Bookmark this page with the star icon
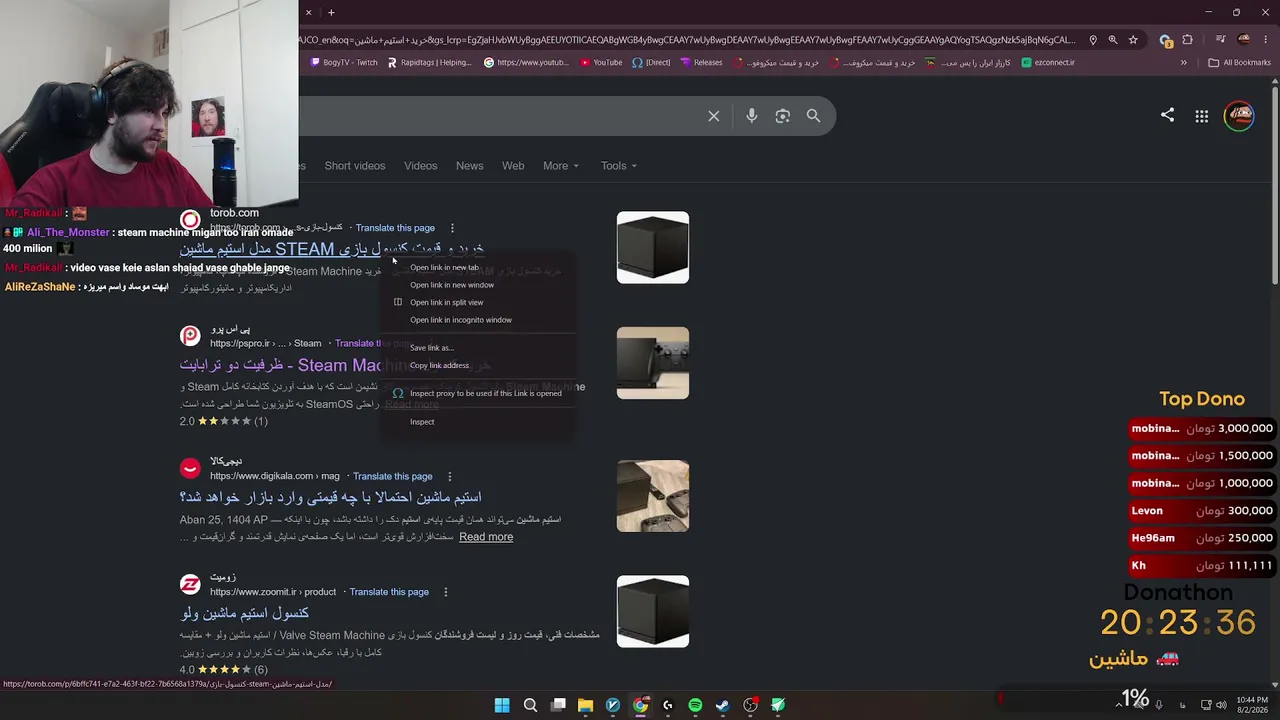 tap(1133, 40)
